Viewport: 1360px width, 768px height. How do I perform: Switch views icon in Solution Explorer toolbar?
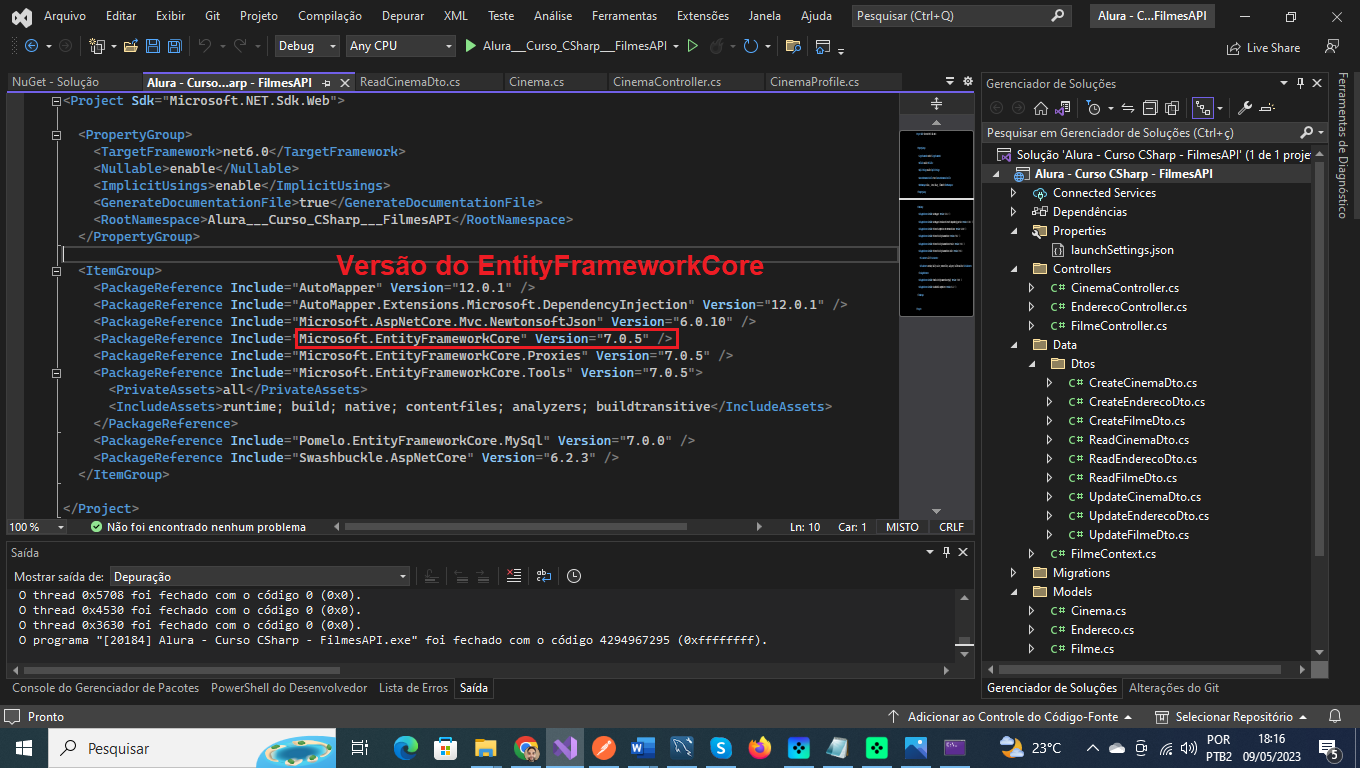pos(1062,108)
